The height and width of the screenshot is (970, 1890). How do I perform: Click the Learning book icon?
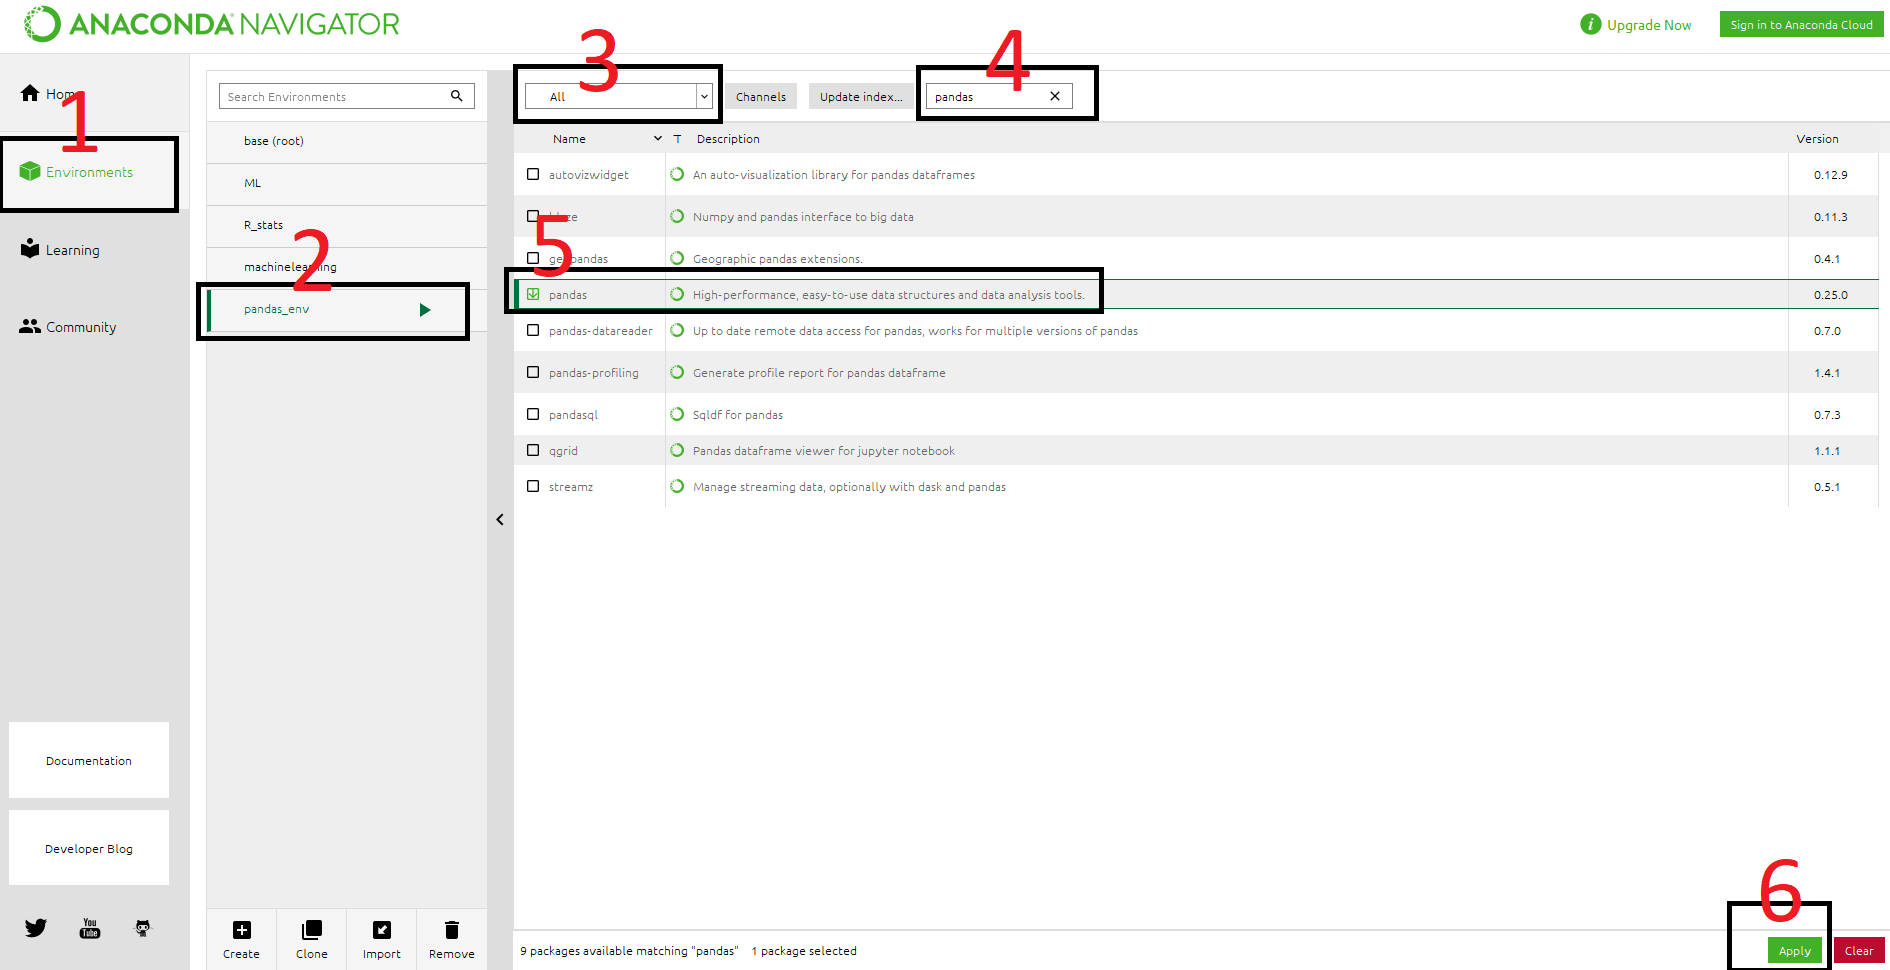[x=30, y=249]
